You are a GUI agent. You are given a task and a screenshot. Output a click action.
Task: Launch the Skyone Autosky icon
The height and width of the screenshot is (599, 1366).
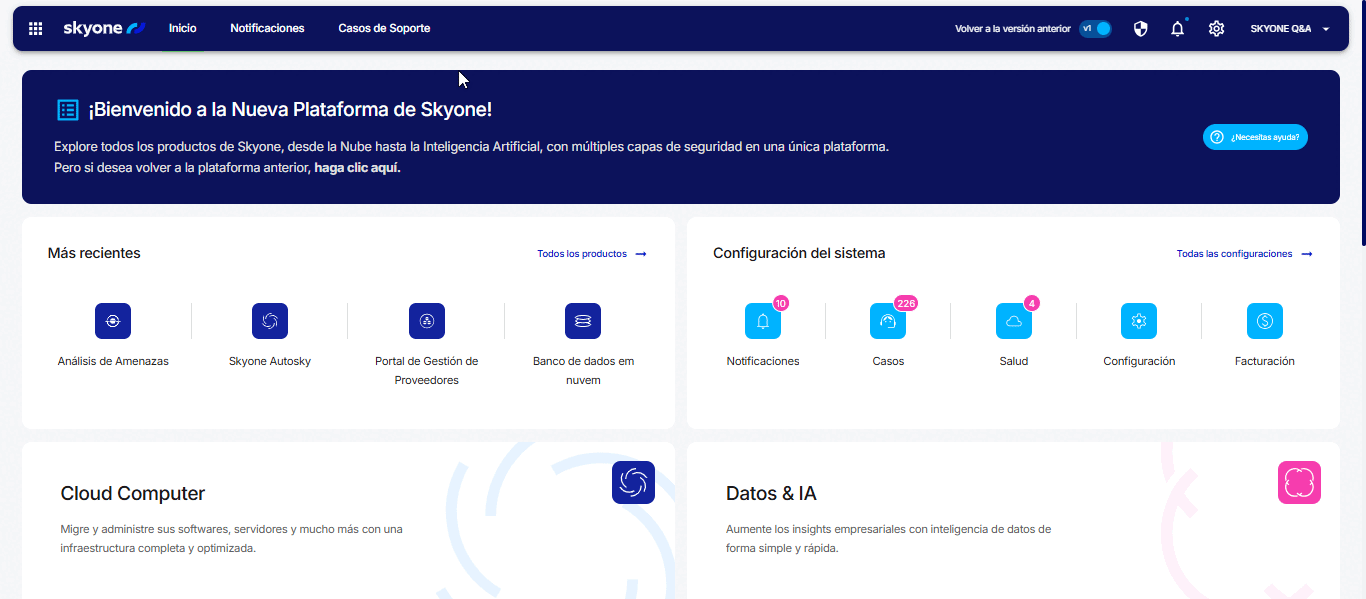pyautogui.click(x=270, y=321)
